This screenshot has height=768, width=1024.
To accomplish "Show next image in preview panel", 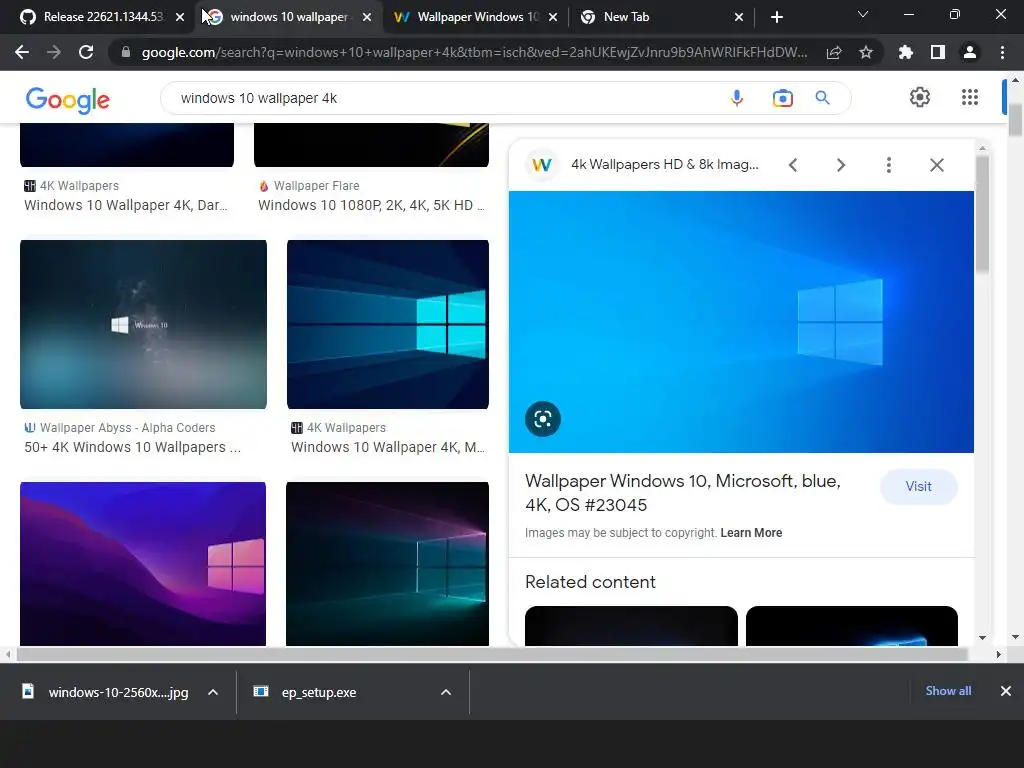I will click(x=841, y=165).
